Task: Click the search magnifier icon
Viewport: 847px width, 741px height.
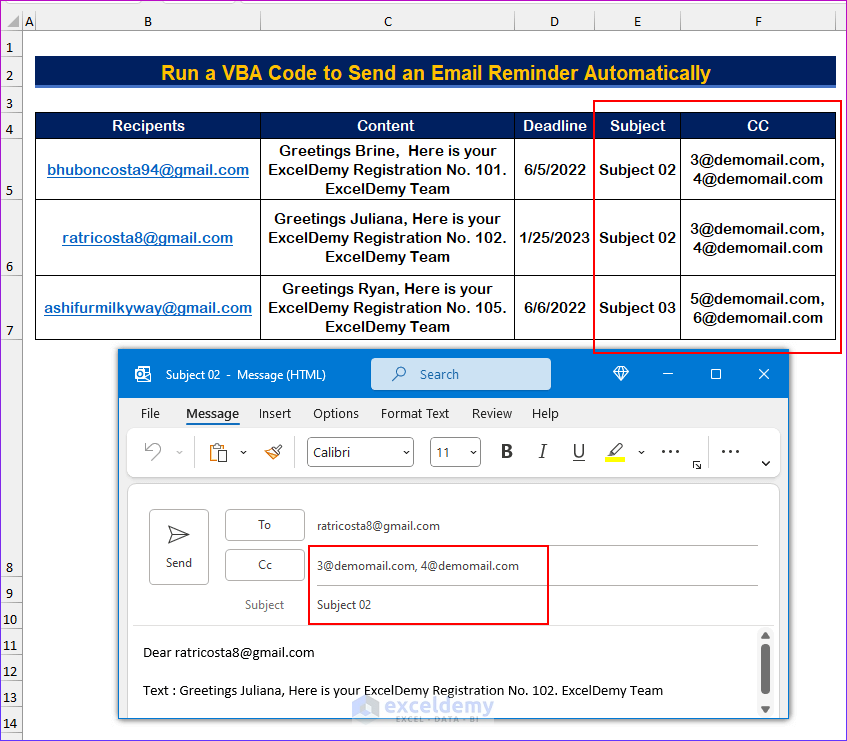Action: 399,374
